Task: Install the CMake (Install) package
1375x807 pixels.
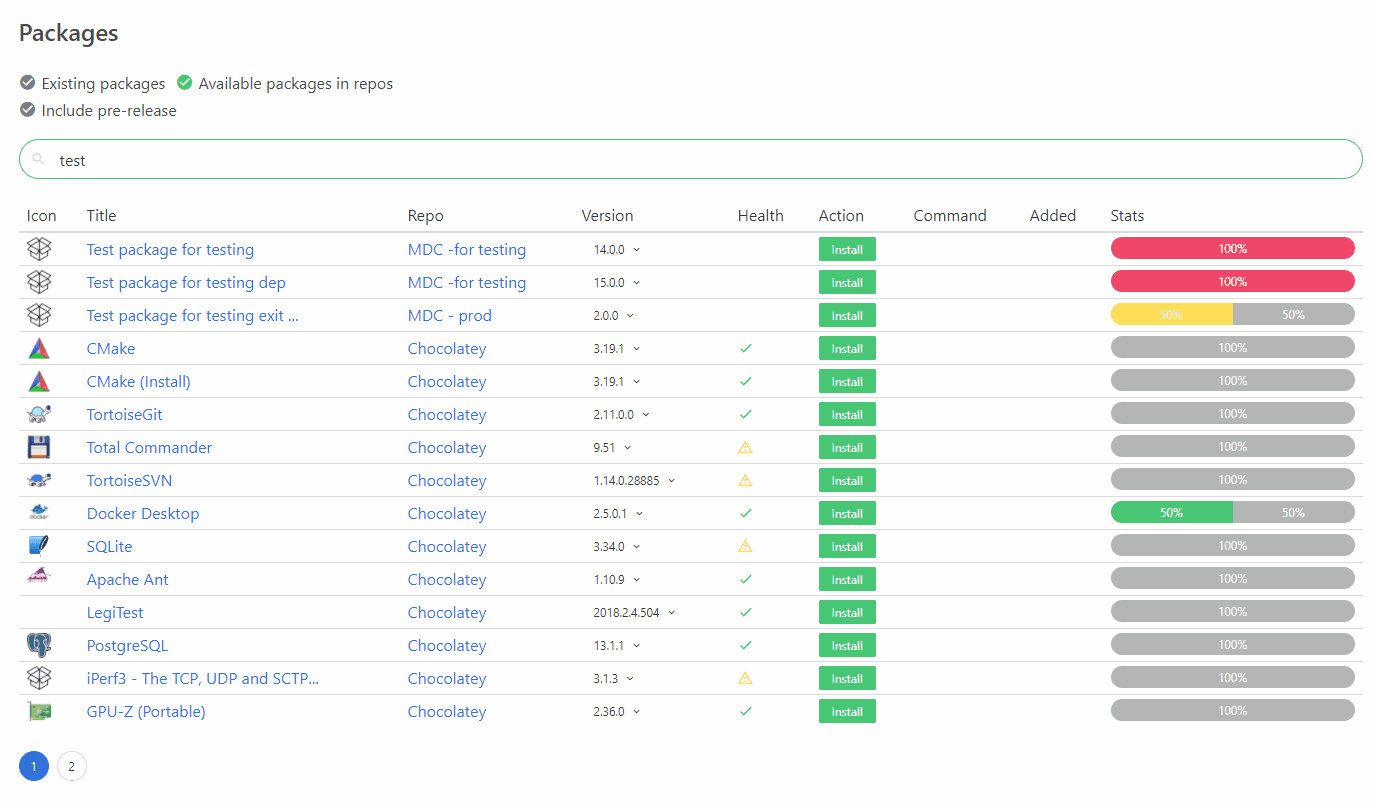Action: pos(847,381)
